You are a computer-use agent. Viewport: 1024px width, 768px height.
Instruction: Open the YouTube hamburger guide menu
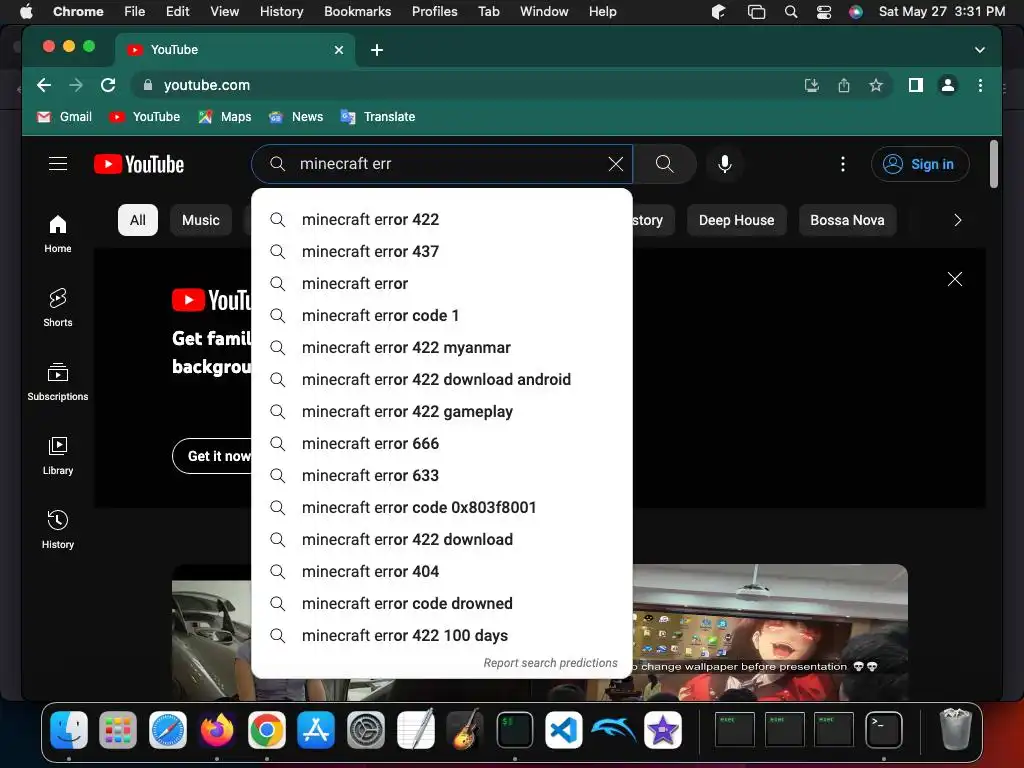pyautogui.click(x=58, y=164)
